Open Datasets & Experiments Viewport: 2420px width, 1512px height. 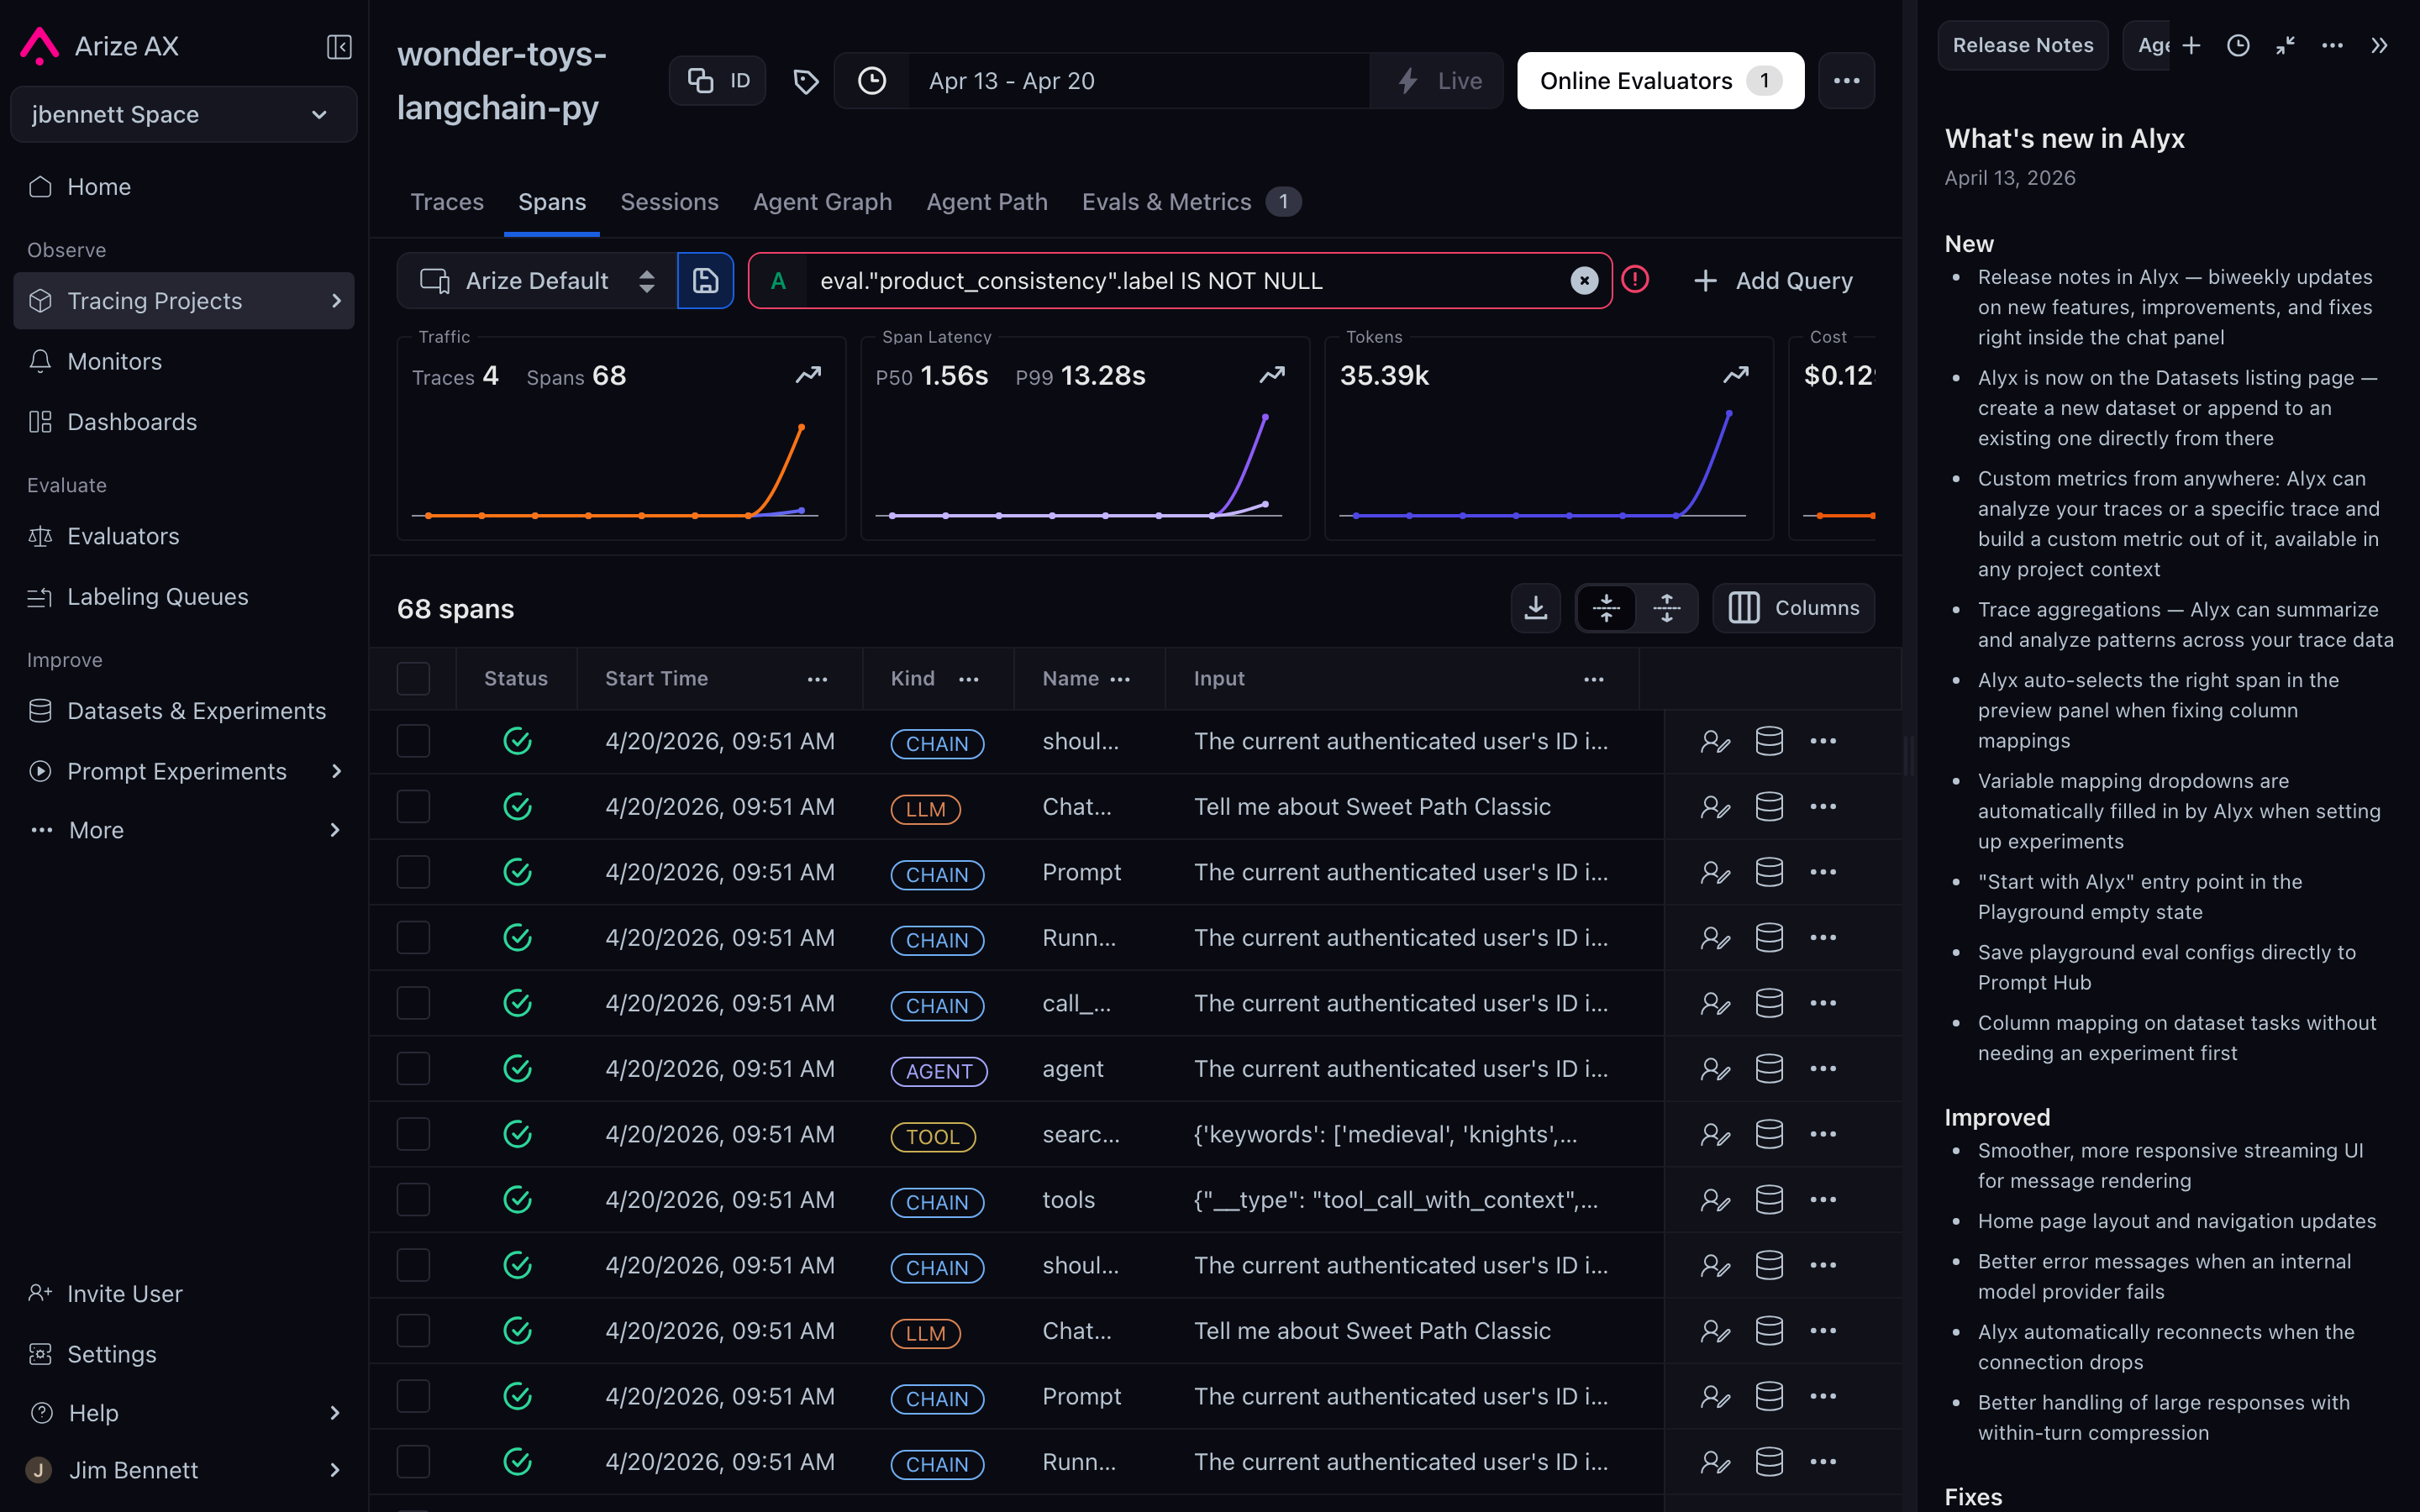[x=183, y=711]
